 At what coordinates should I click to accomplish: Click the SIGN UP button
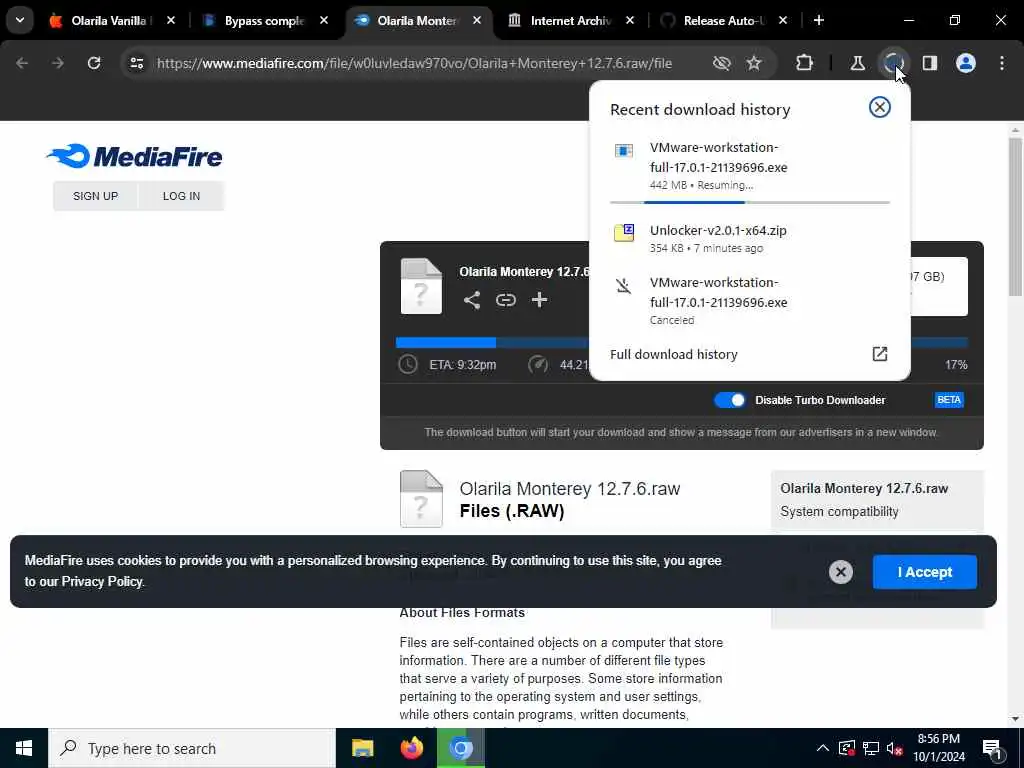click(95, 196)
